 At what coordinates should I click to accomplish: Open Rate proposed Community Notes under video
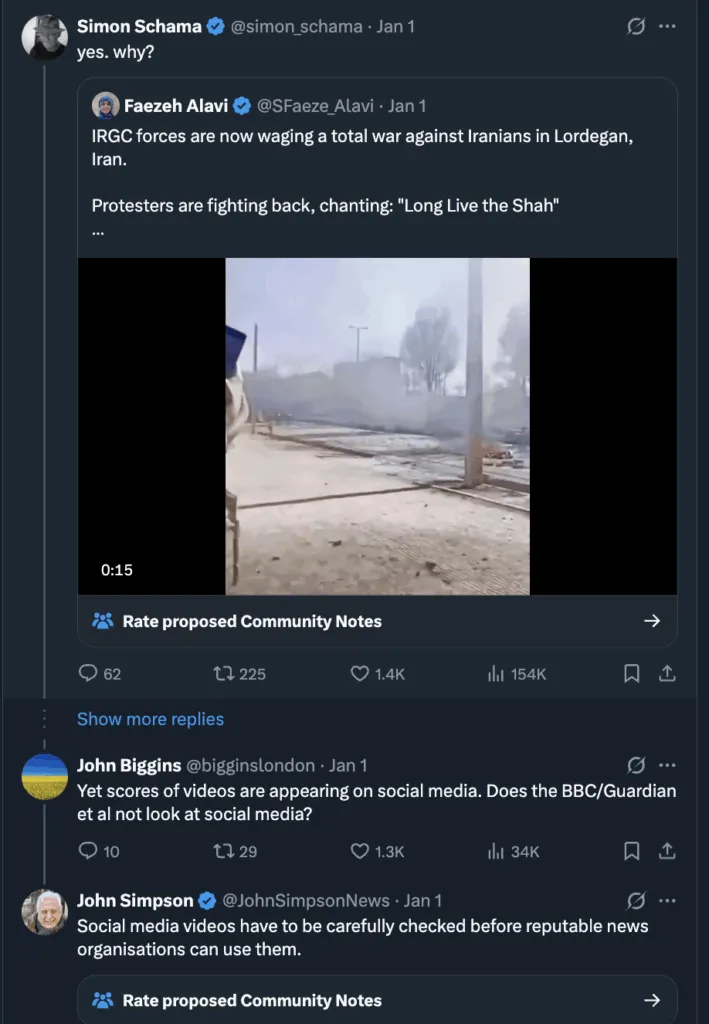(377, 621)
